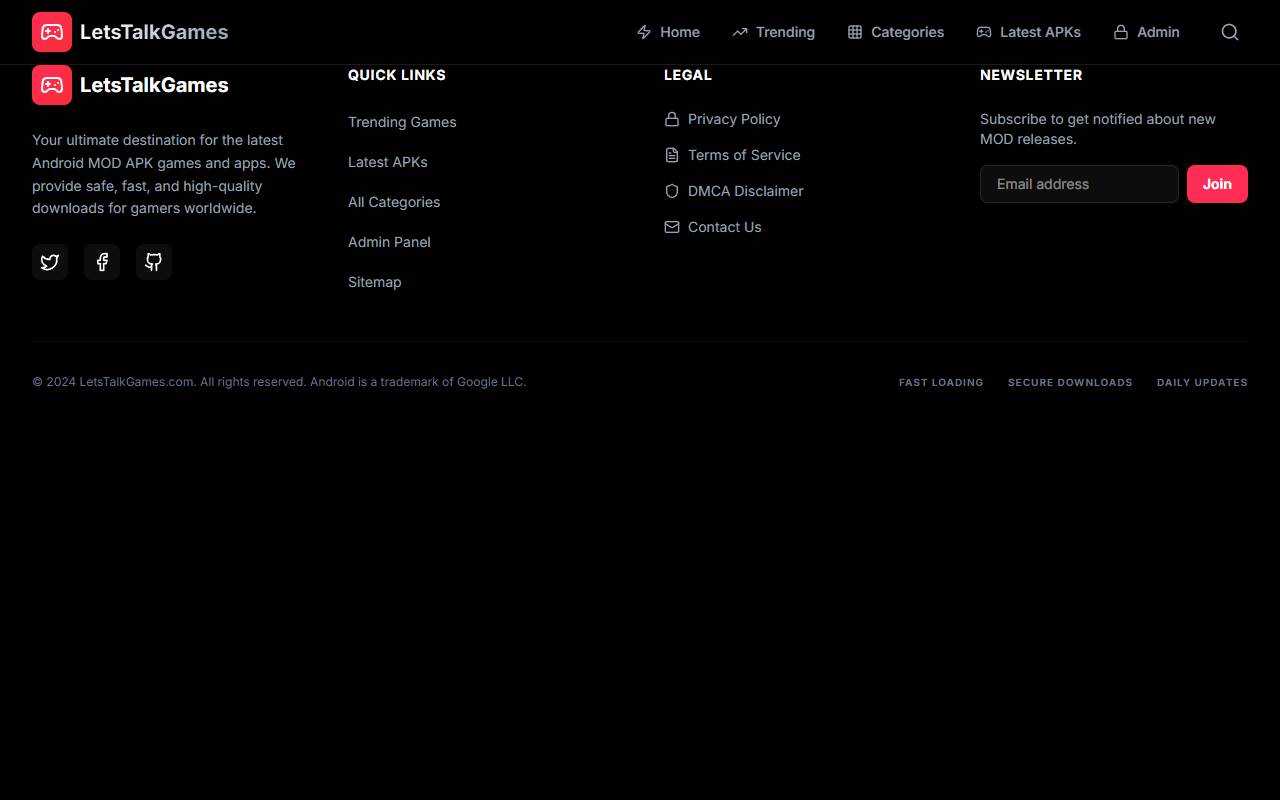Click the footer LetsTalkGames brand name
The width and height of the screenshot is (1280, 800).
154,85
